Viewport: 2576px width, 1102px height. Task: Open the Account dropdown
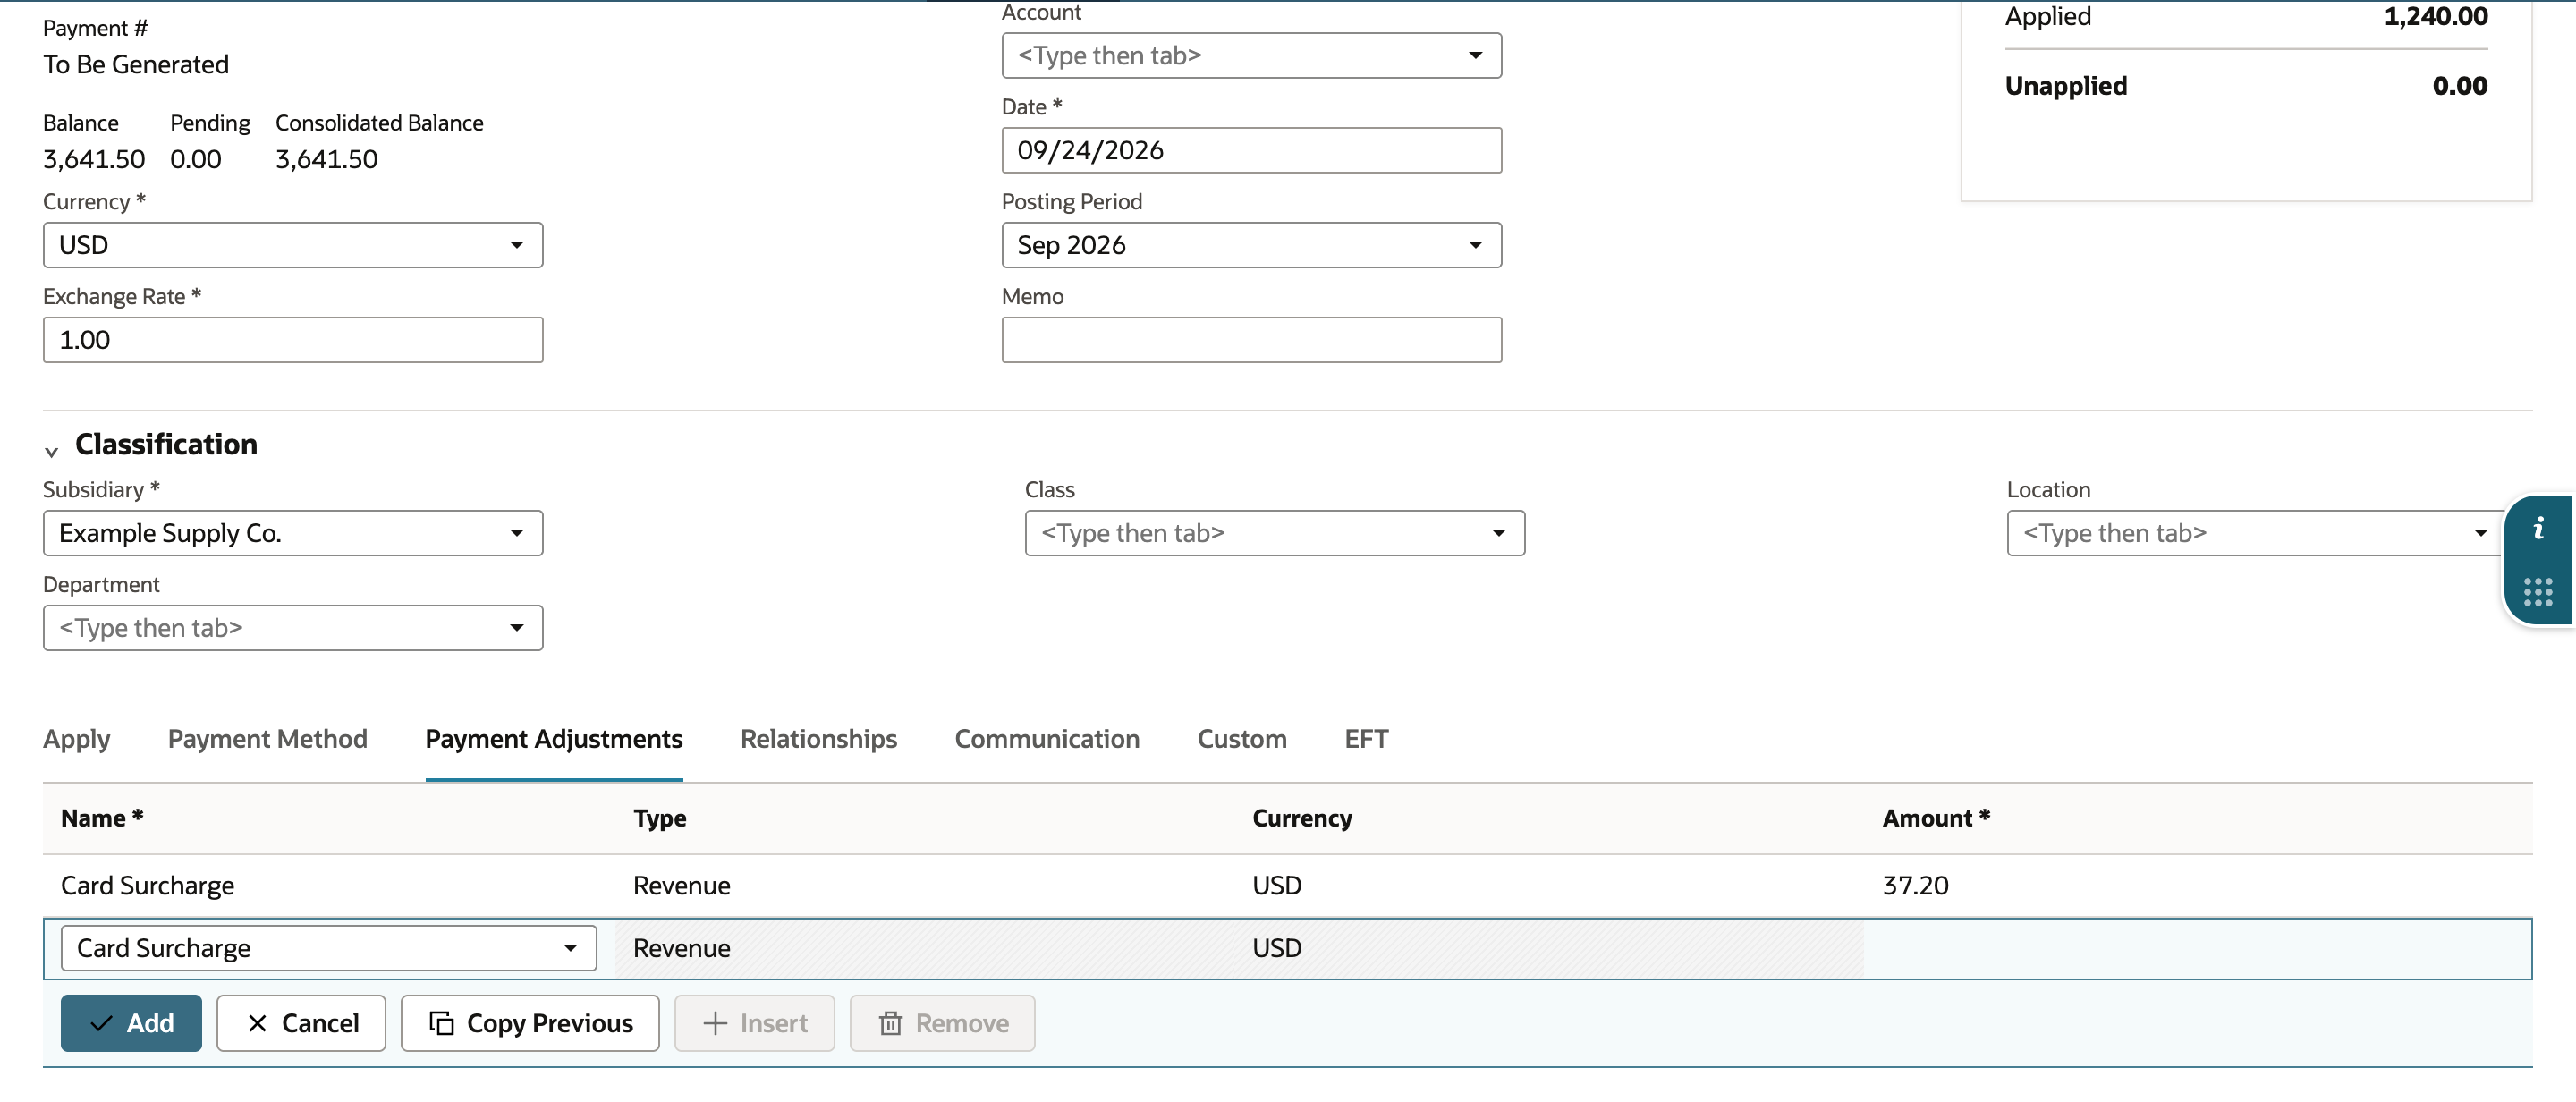(x=1251, y=56)
